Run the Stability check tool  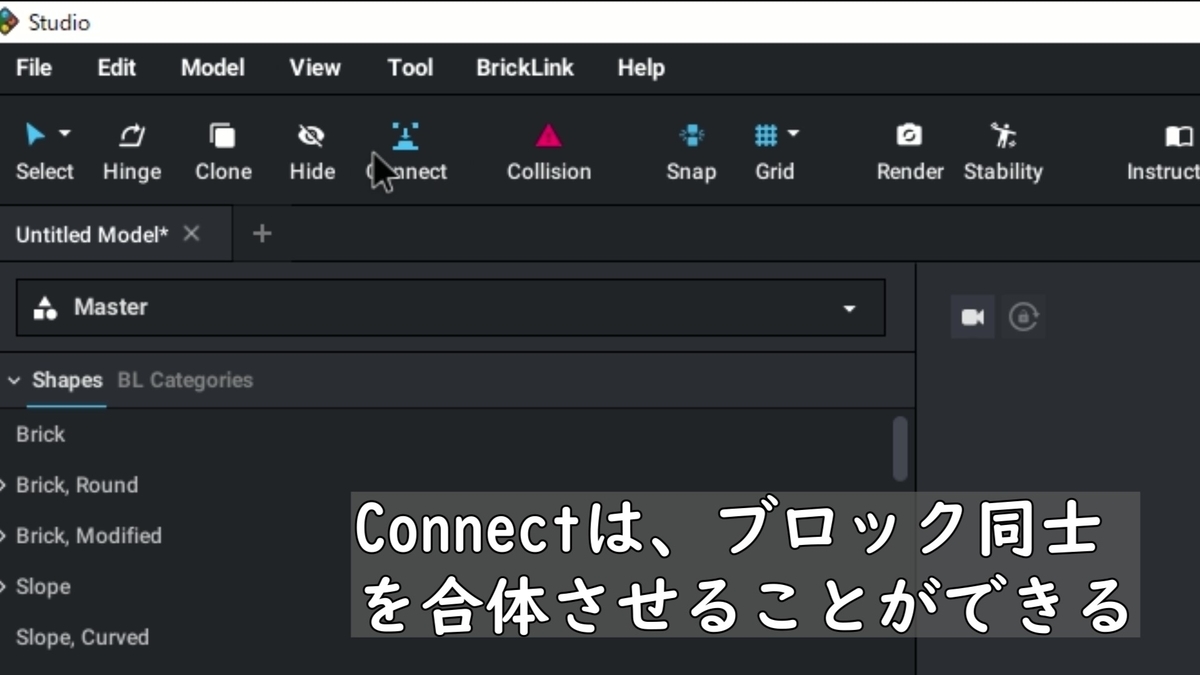(1003, 152)
